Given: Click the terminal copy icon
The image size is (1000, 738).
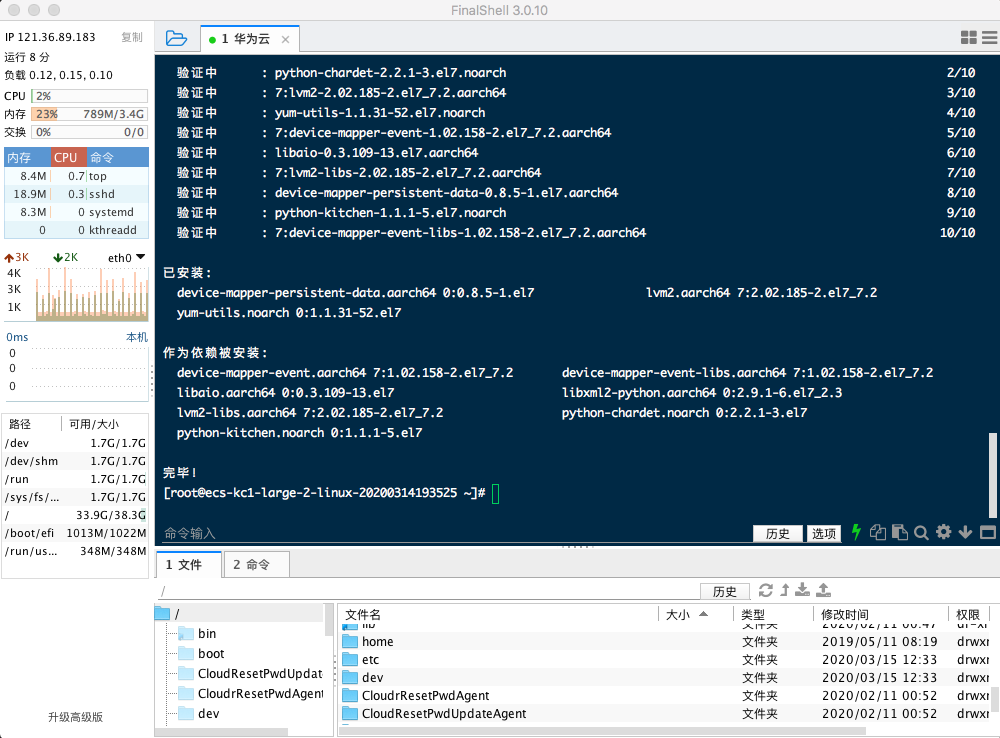Looking at the screenshot, I should [878, 532].
